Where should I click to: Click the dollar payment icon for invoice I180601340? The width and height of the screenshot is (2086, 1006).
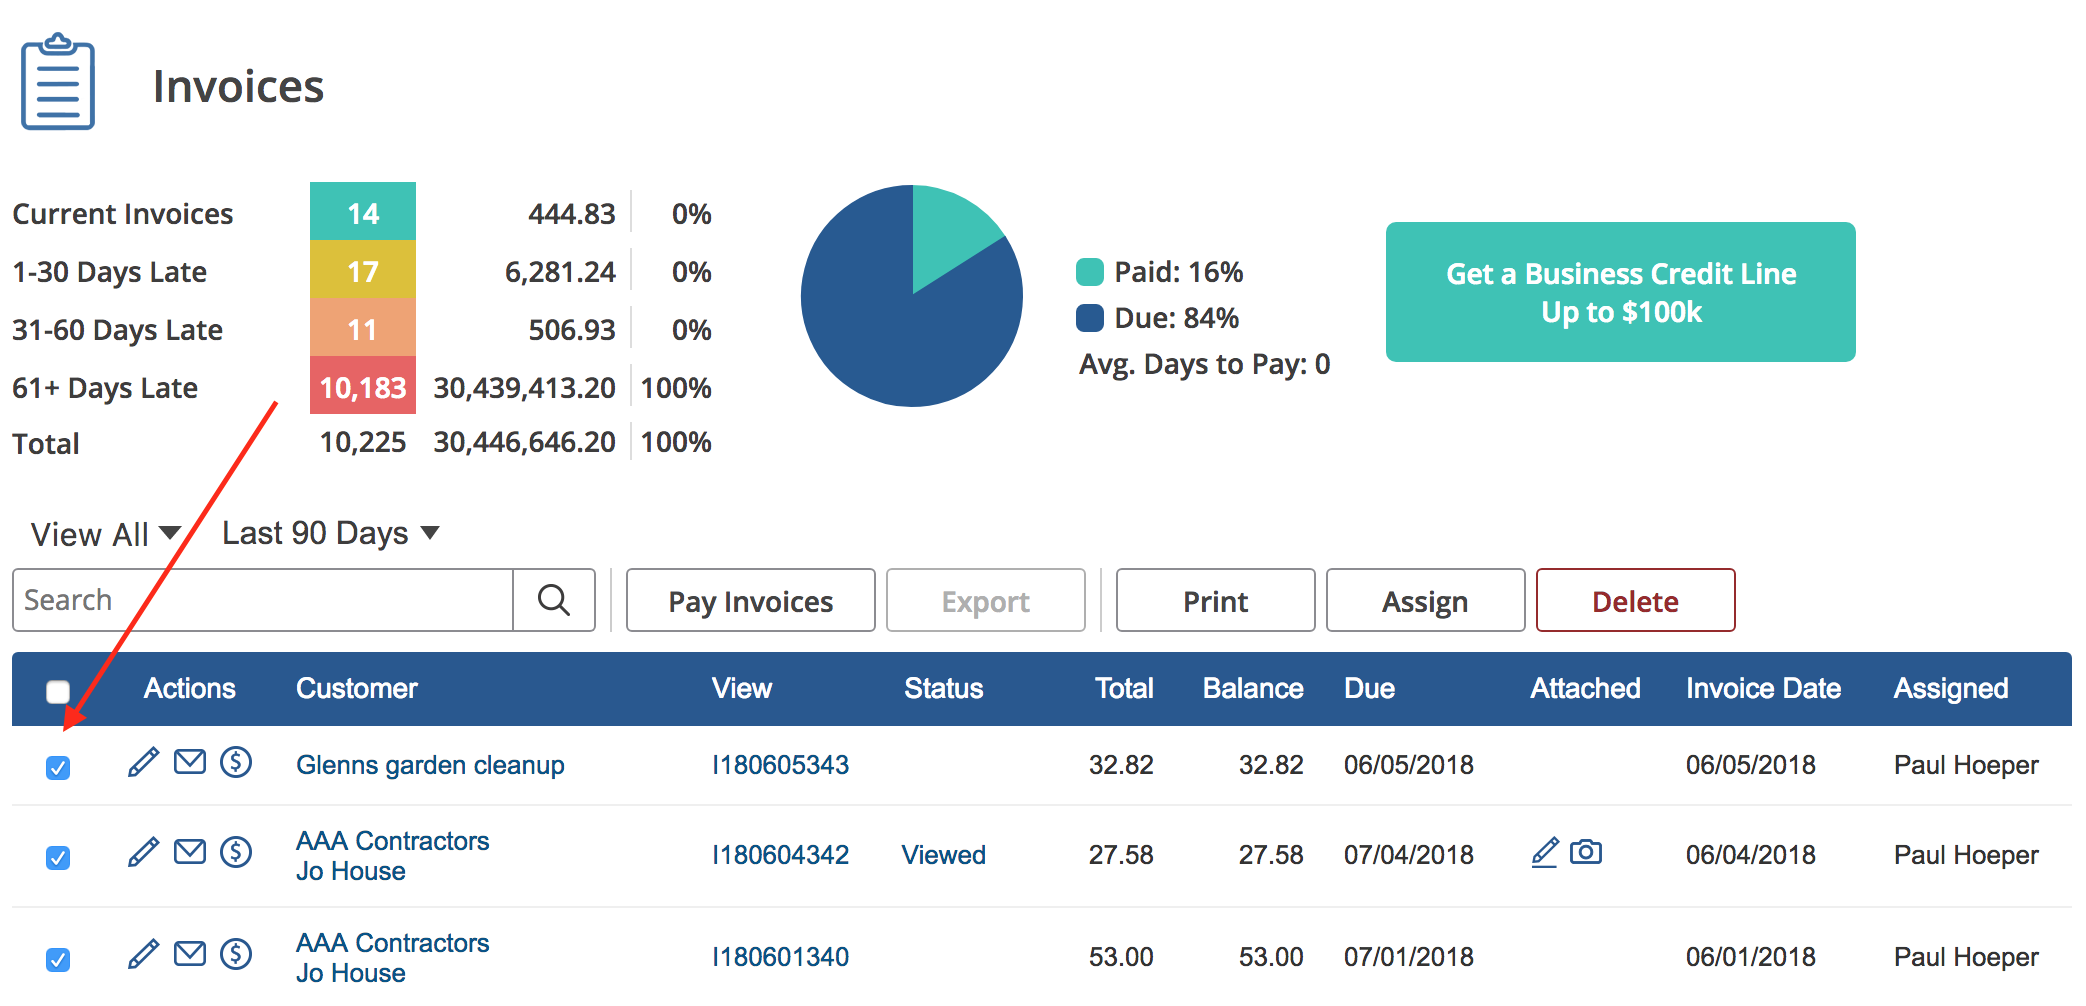click(236, 954)
